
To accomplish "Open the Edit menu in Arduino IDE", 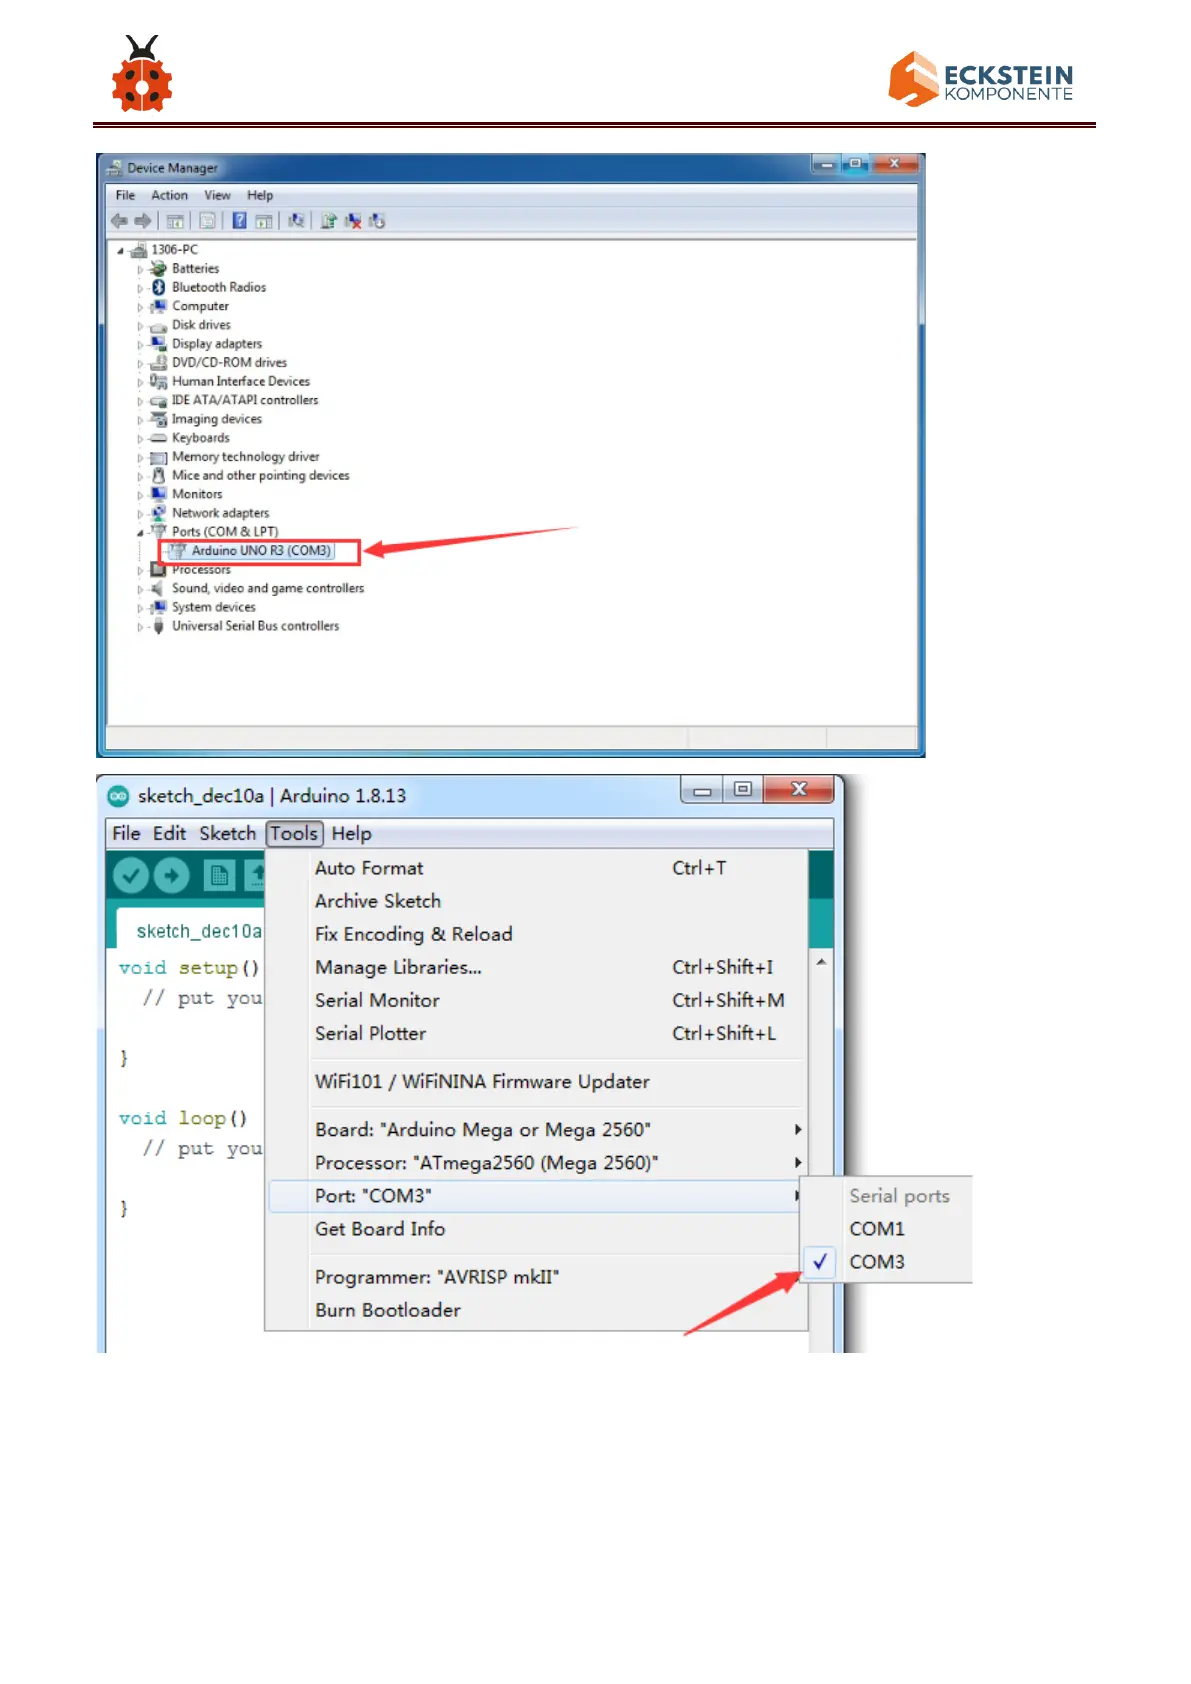I will (x=169, y=833).
